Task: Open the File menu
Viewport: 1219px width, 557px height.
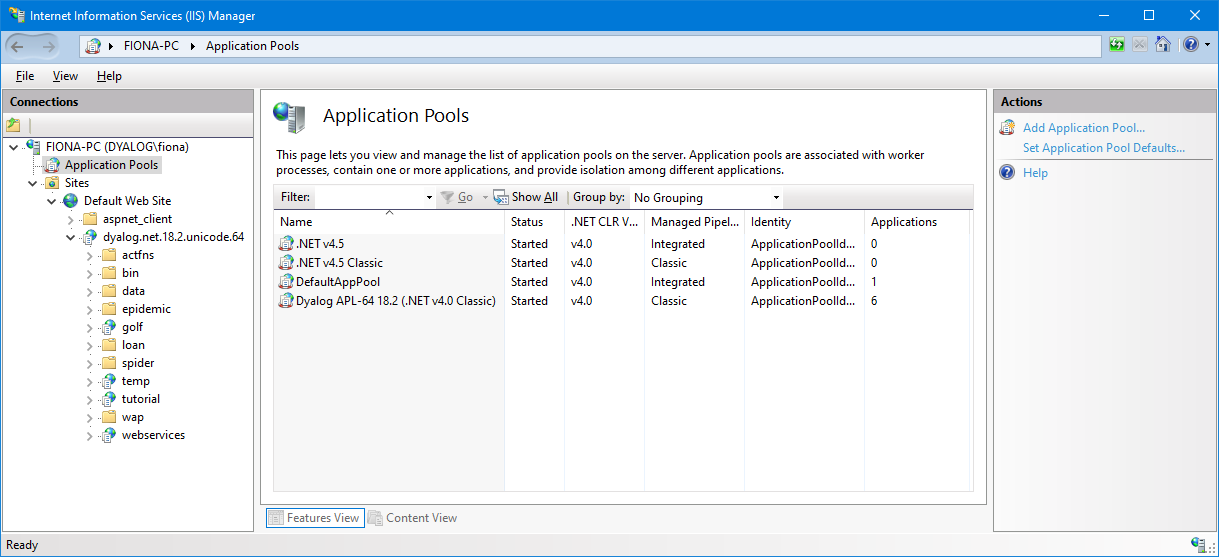Action: coord(25,76)
